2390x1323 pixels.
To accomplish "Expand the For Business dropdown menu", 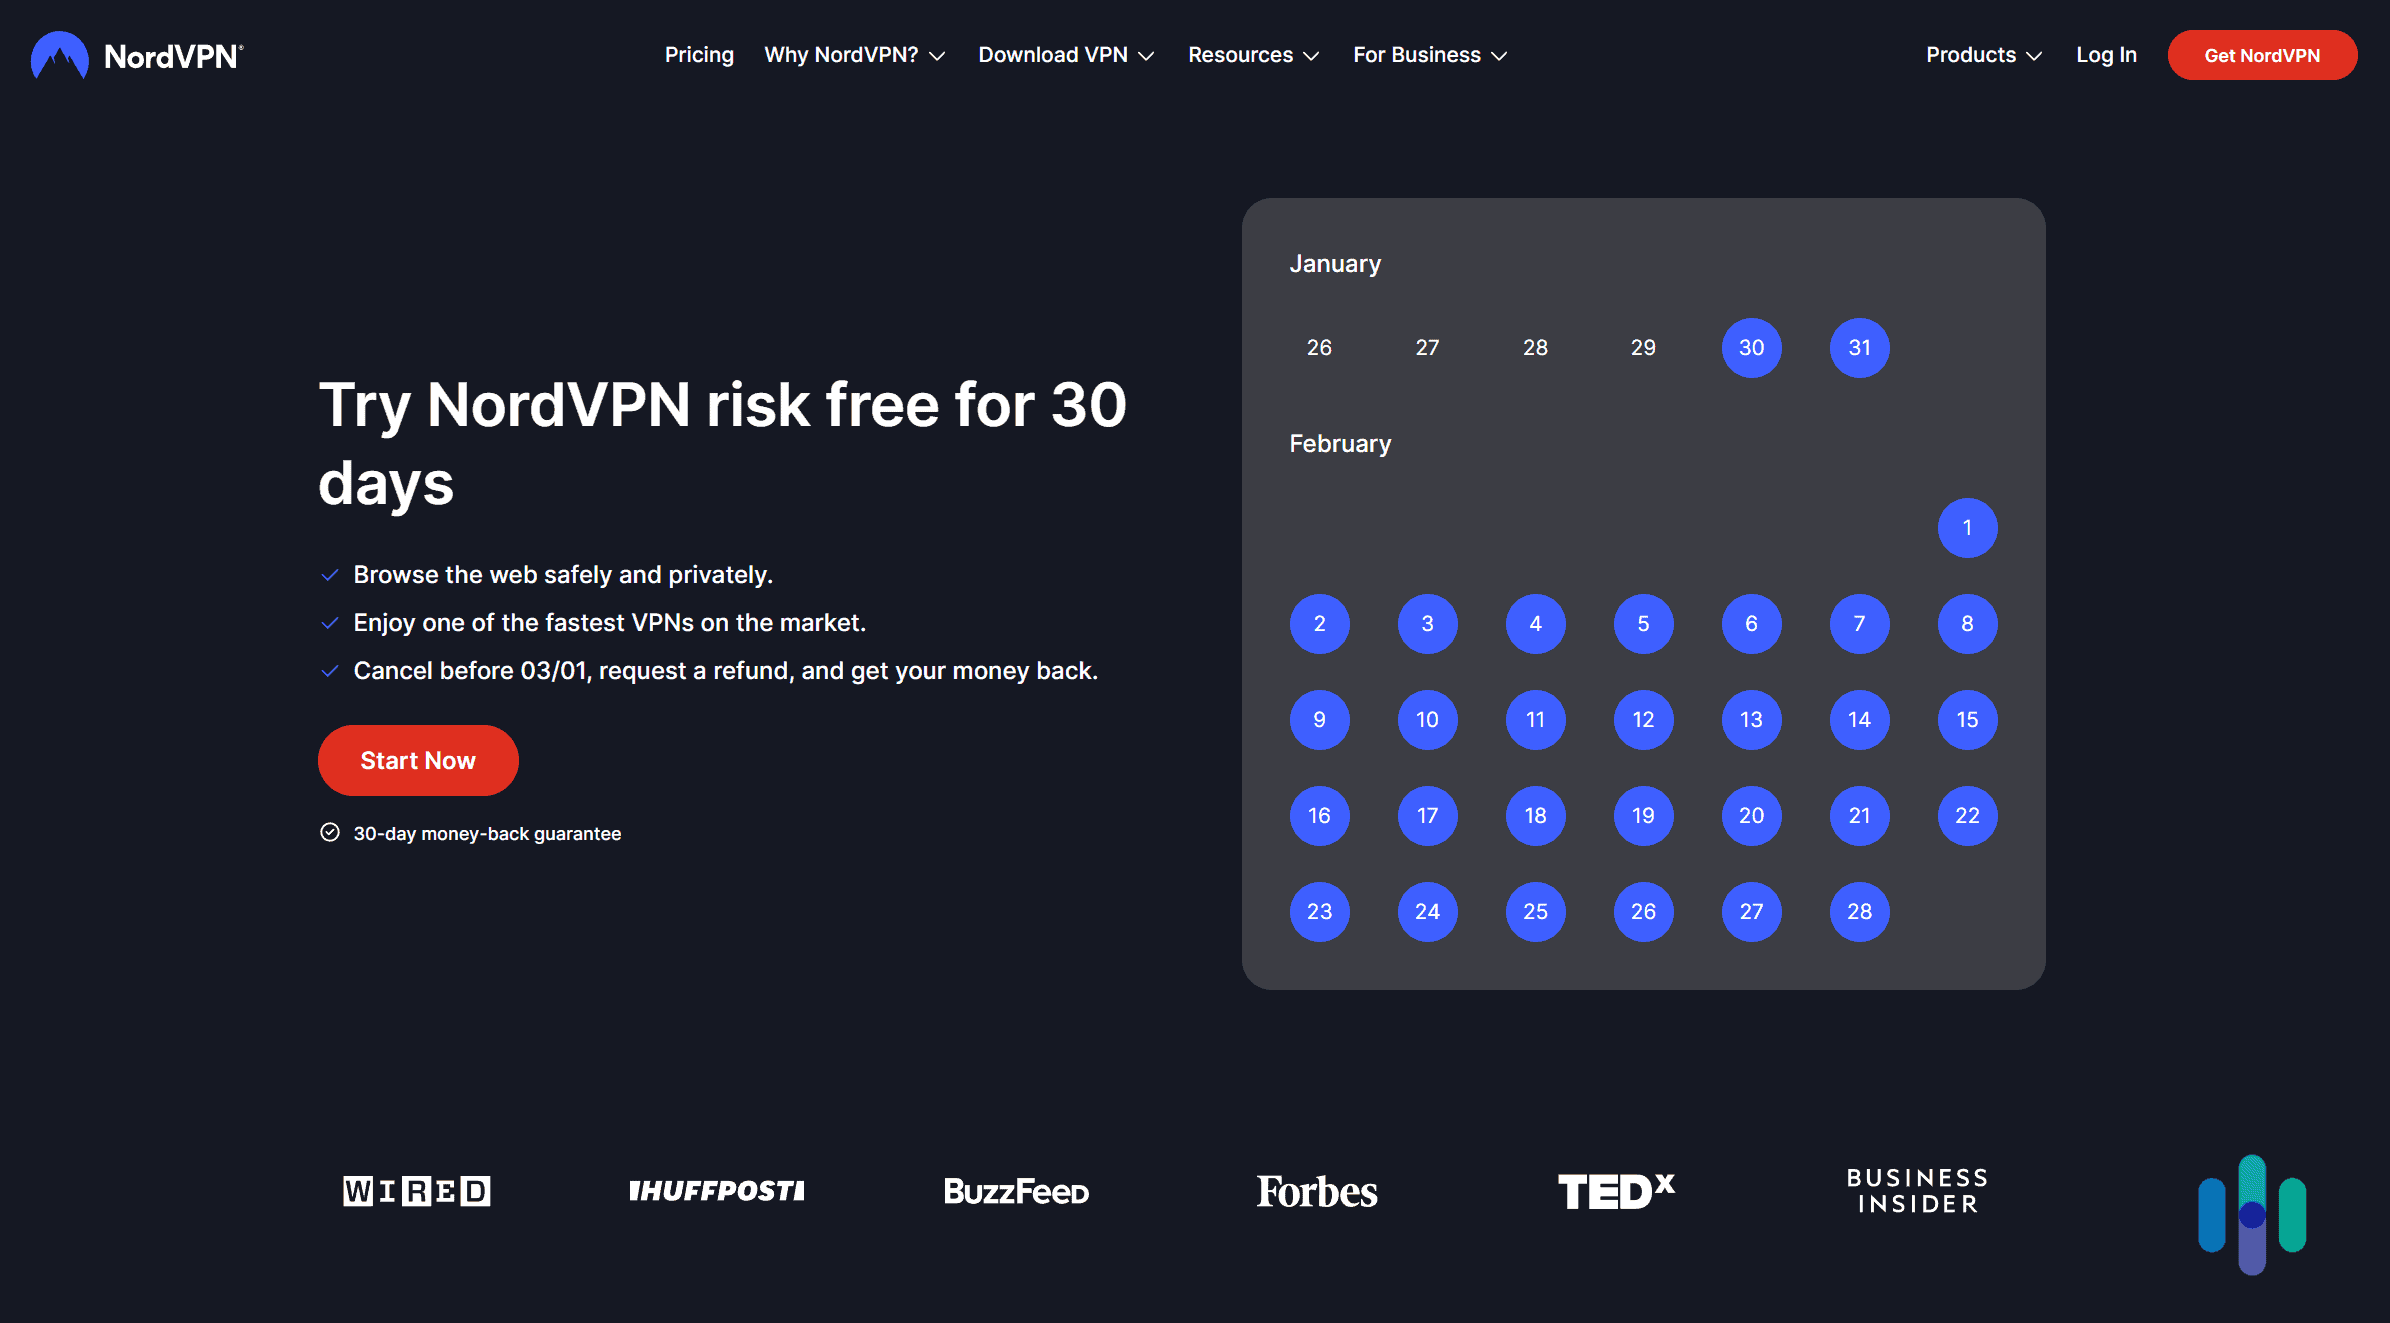I will tap(1429, 54).
